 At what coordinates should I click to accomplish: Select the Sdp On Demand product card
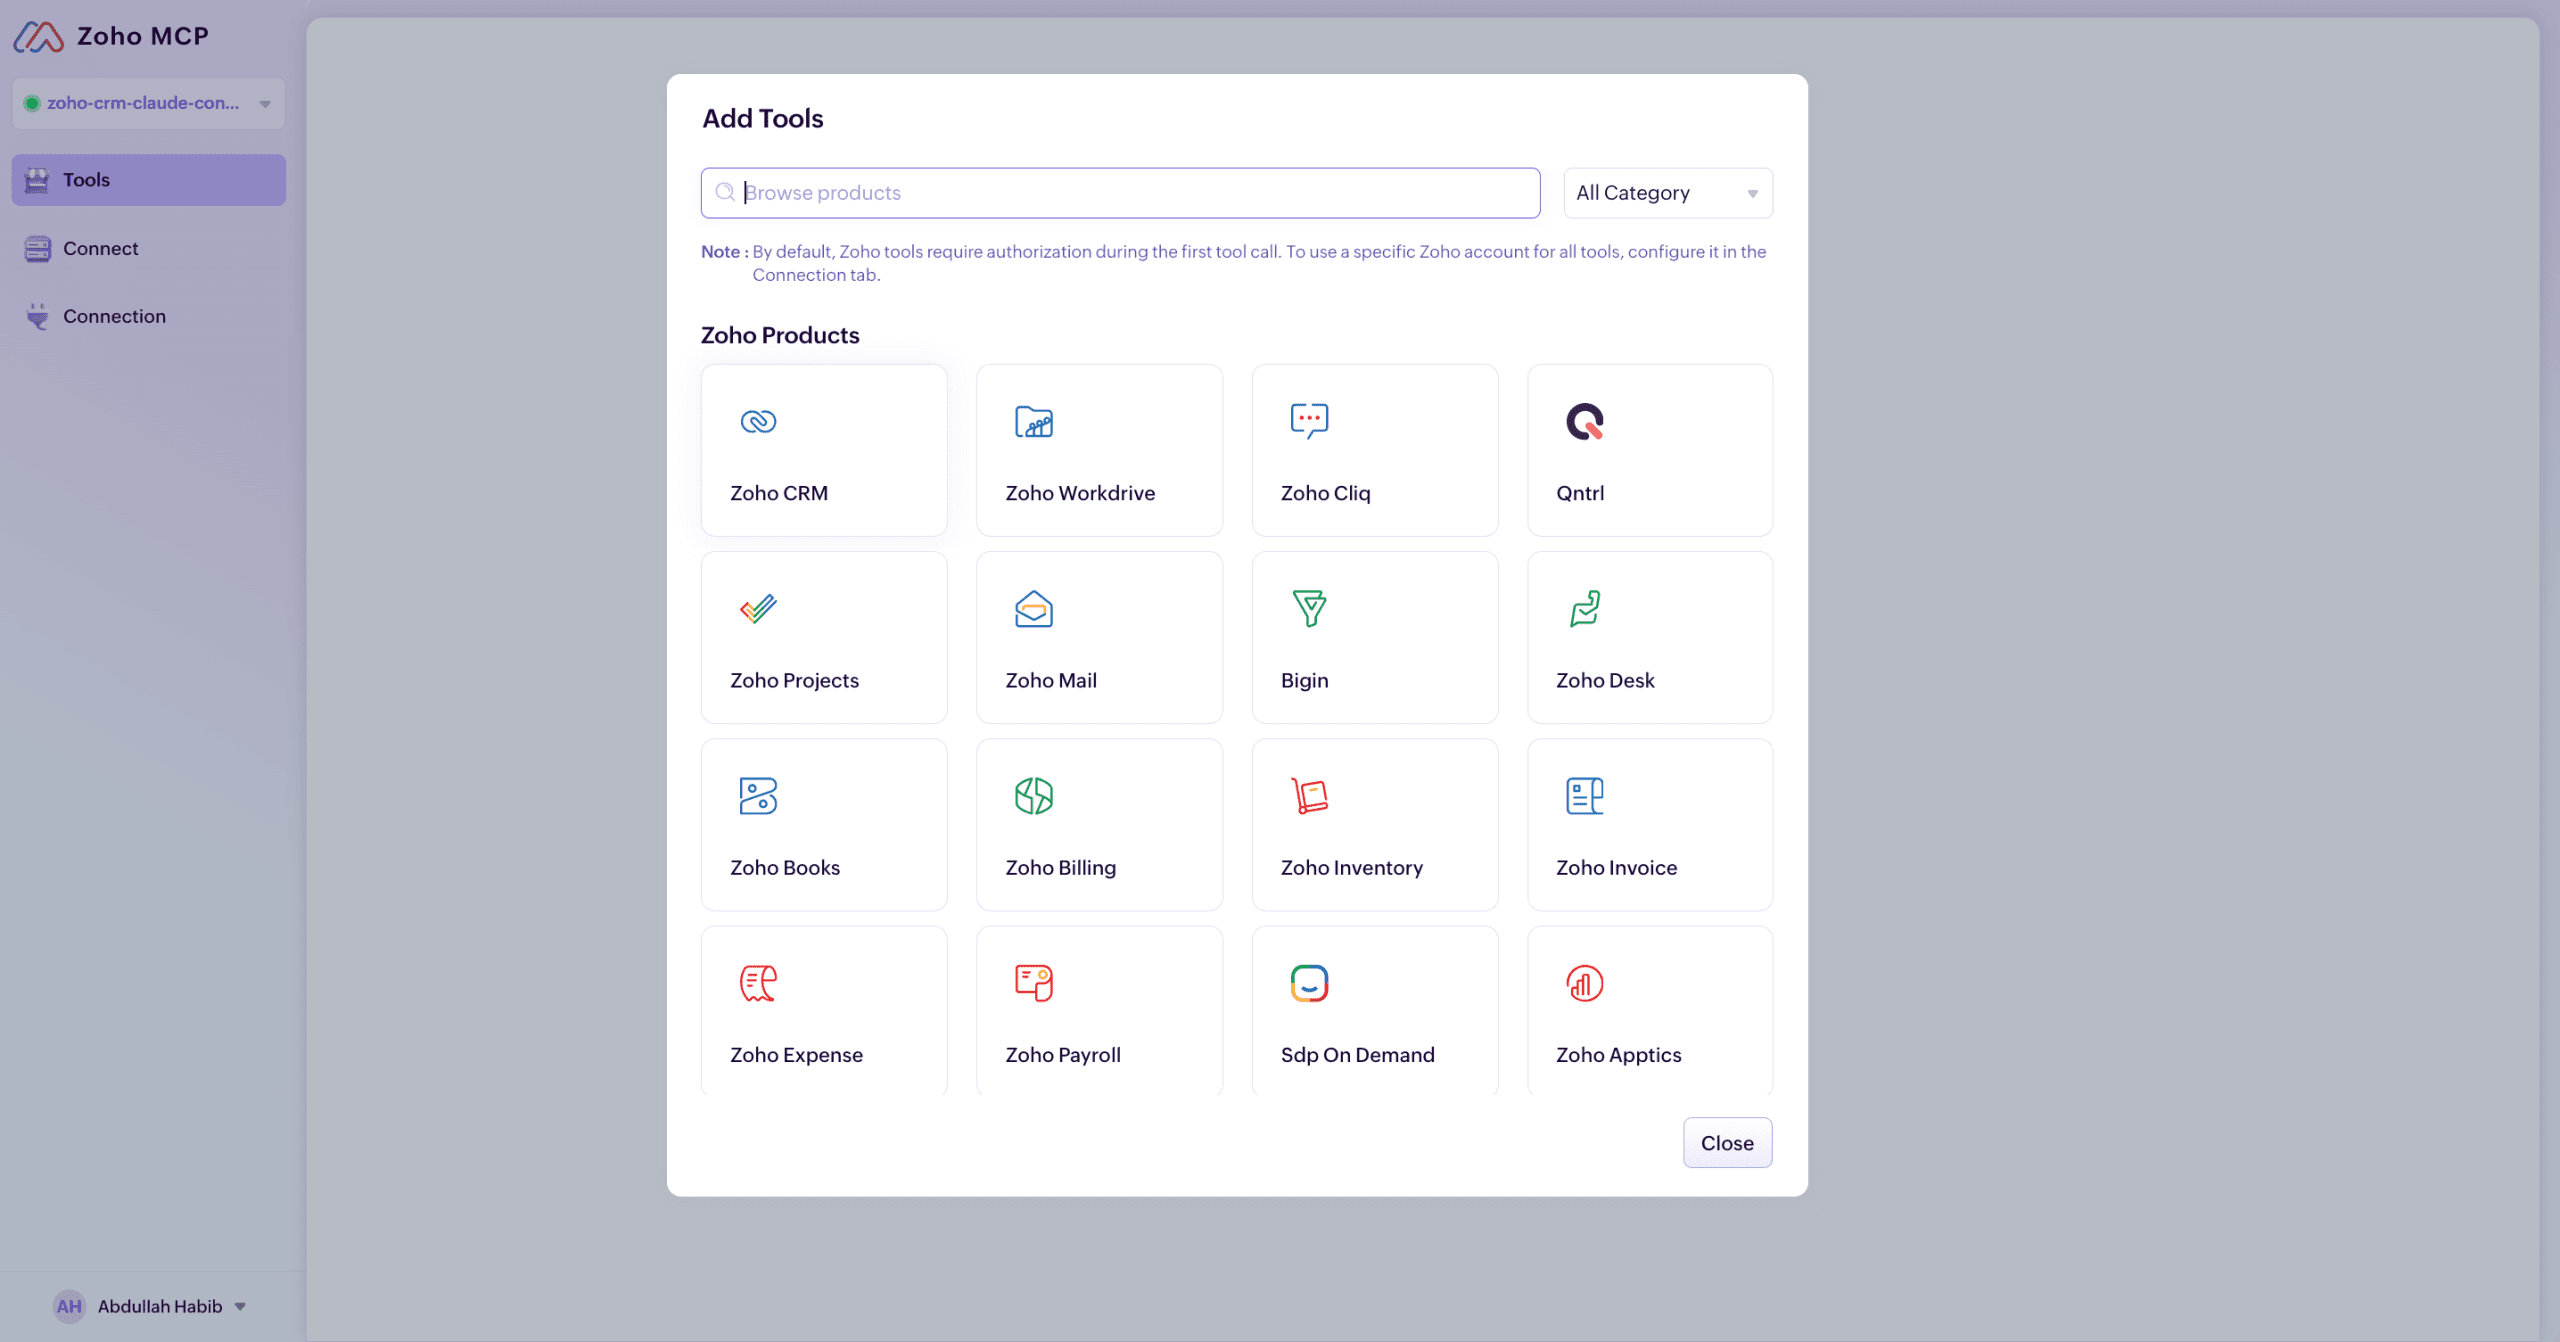(1374, 1011)
